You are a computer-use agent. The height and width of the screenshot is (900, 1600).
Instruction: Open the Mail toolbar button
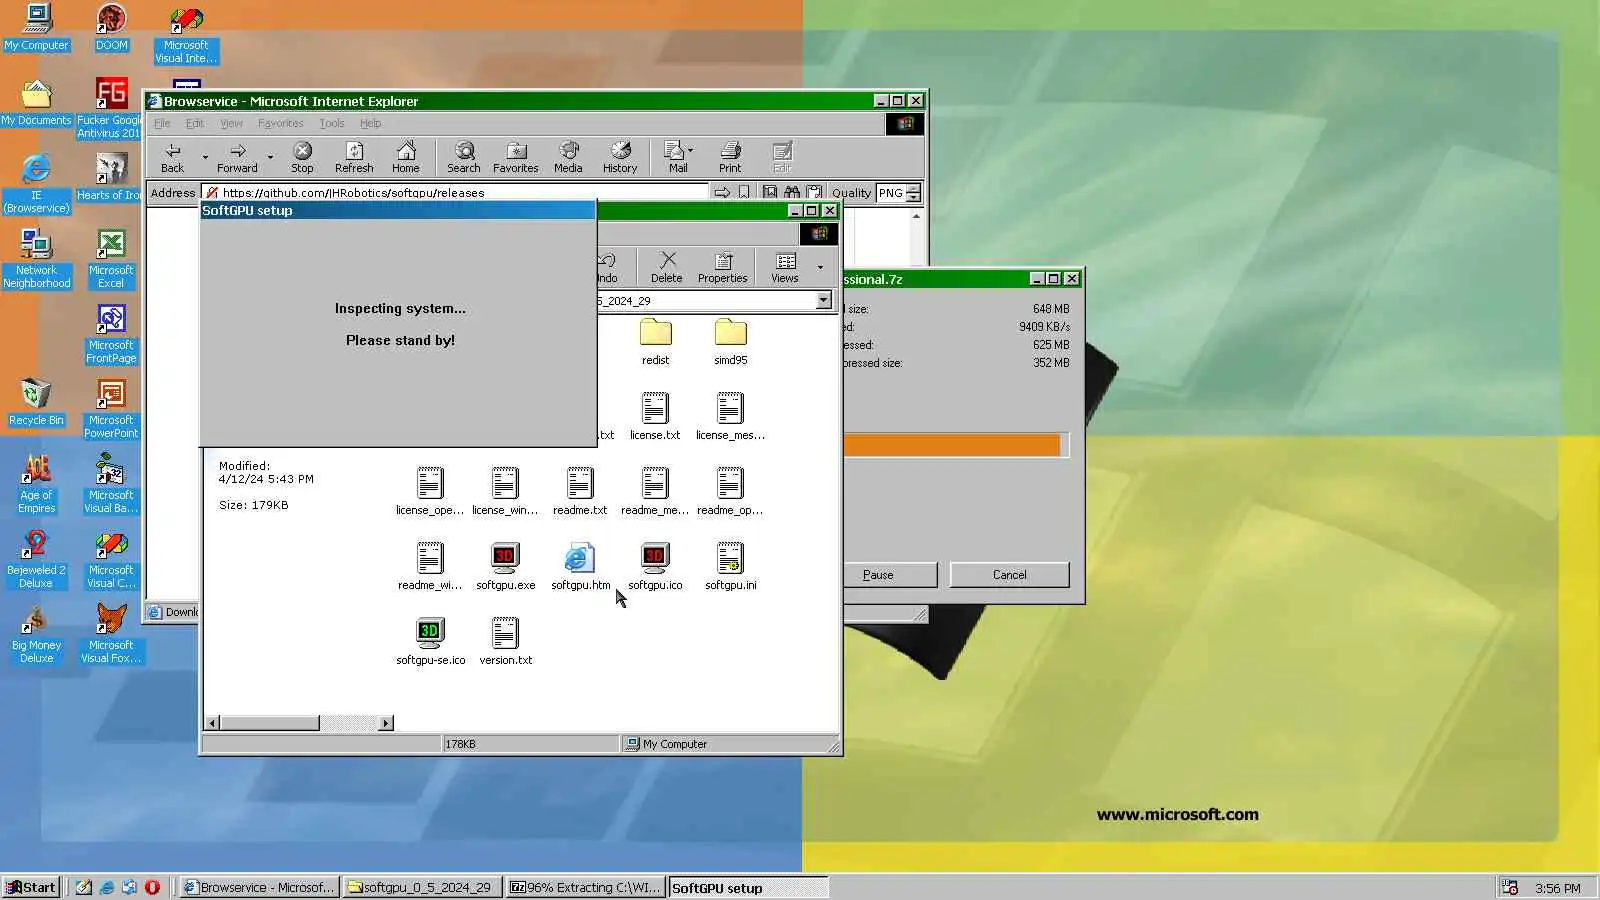676,157
